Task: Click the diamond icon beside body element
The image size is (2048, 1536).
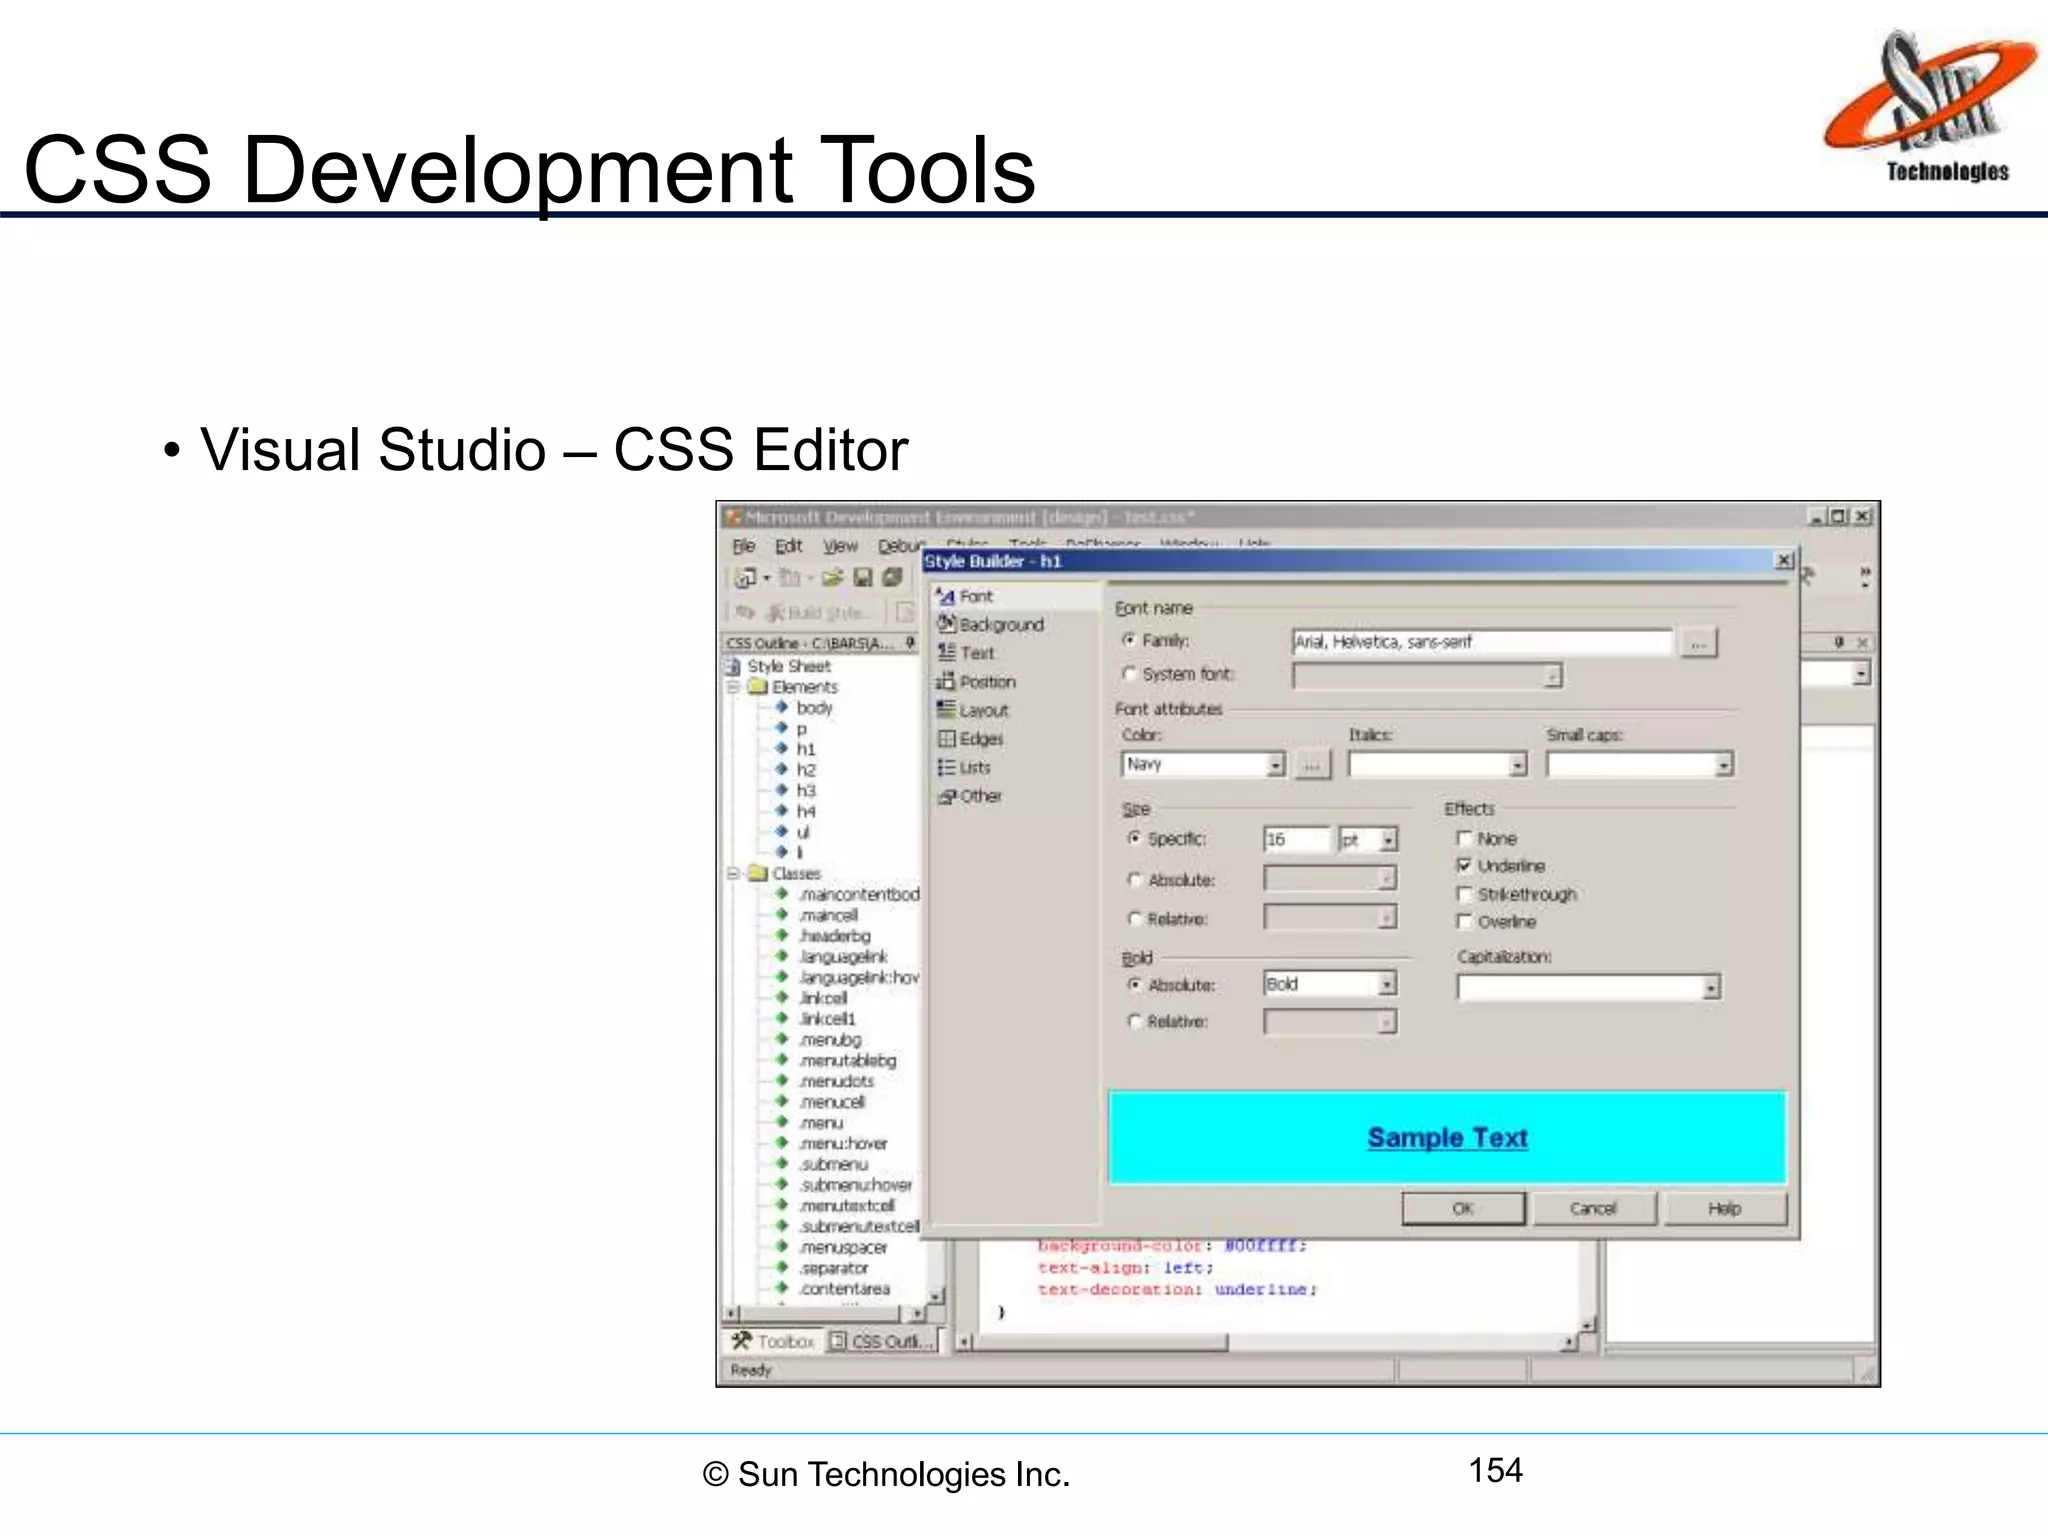Action: coord(782,707)
